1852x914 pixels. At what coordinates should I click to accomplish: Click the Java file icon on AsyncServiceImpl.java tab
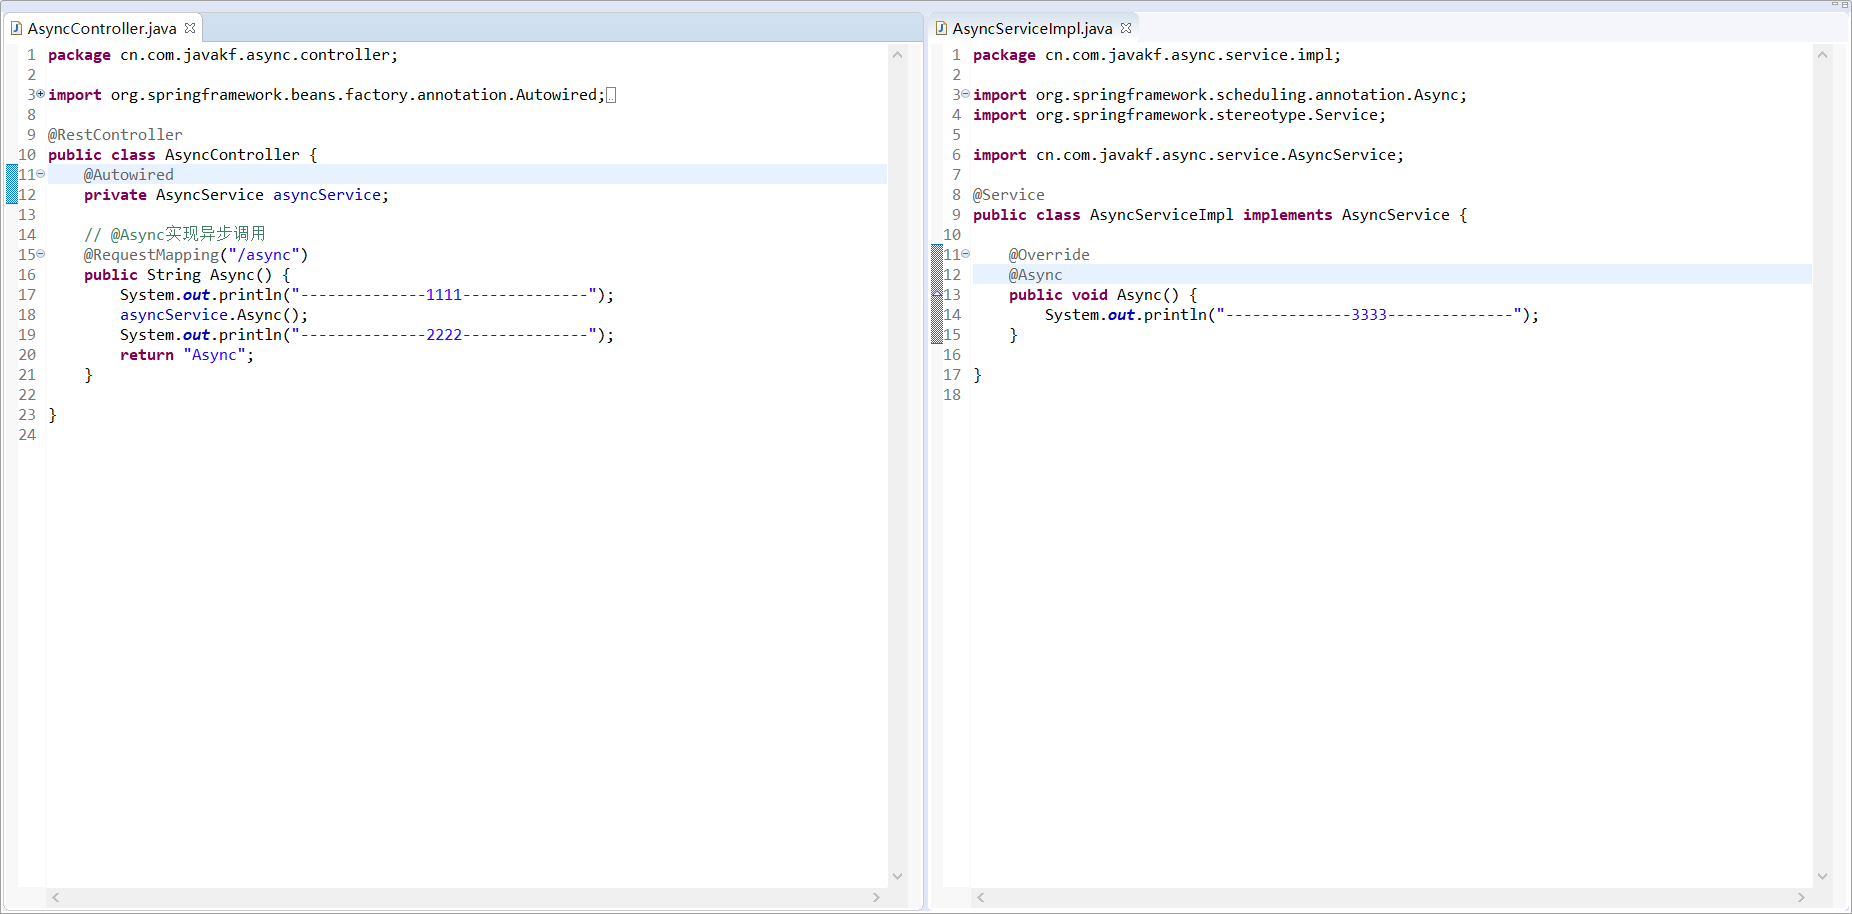(941, 28)
